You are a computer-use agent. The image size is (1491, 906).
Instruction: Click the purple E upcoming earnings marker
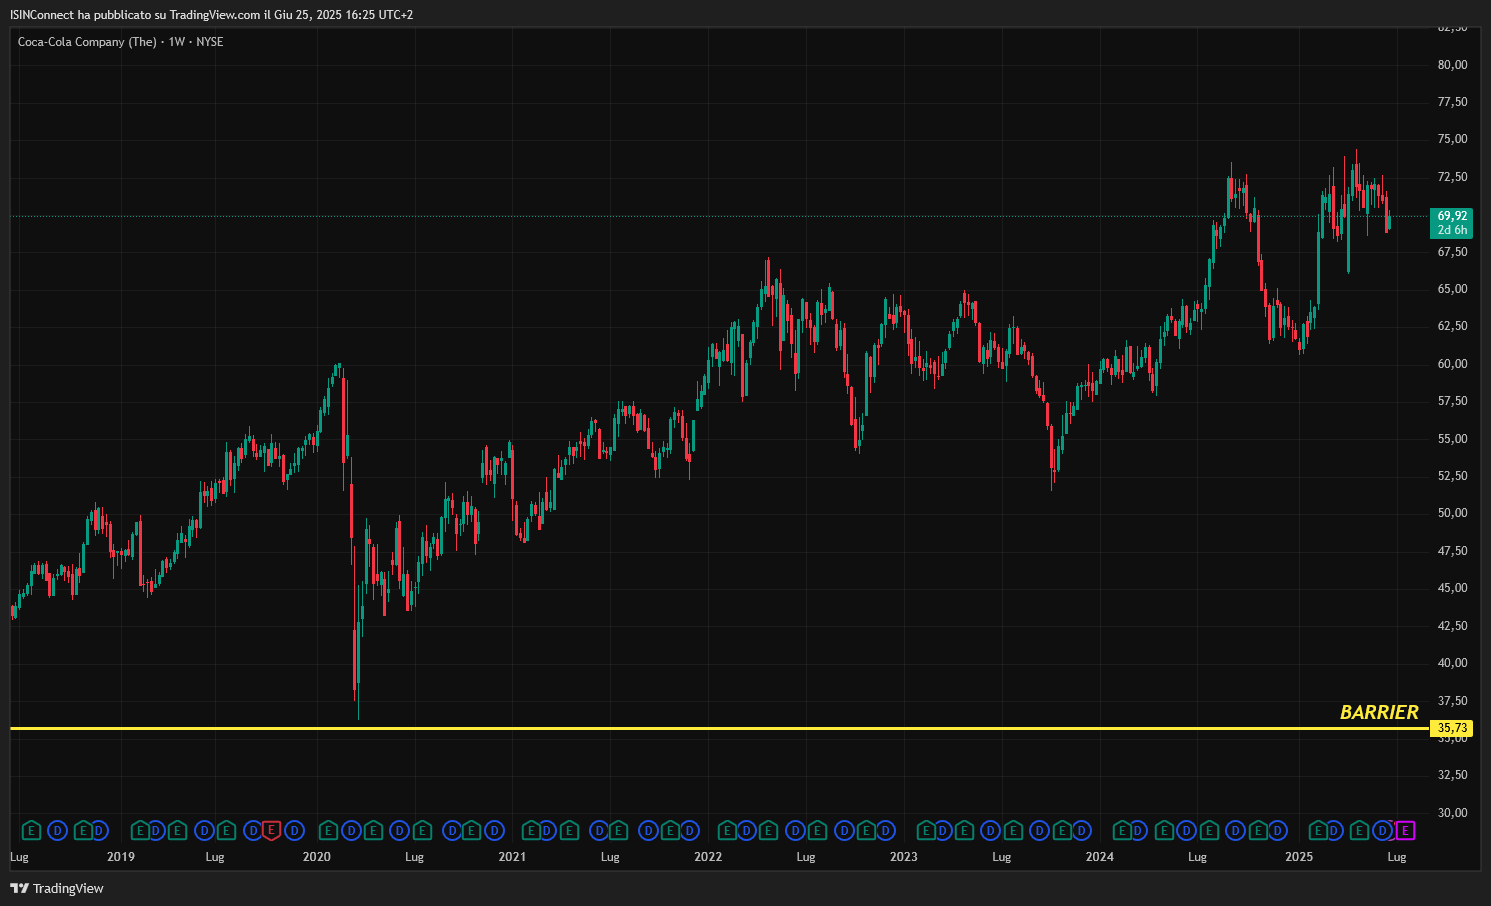click(x=1405, y=830)
